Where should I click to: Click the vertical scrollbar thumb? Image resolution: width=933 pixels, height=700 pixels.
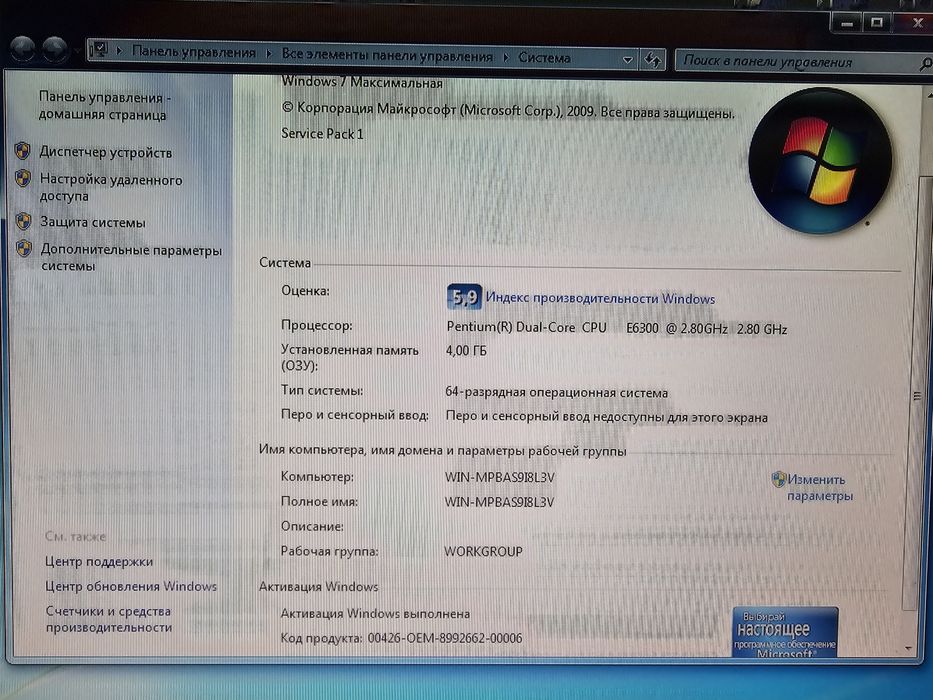[x=916, y=393]
